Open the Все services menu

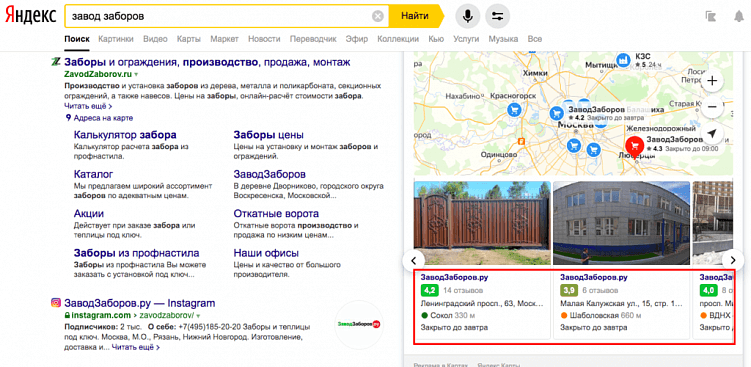[535, 39]
